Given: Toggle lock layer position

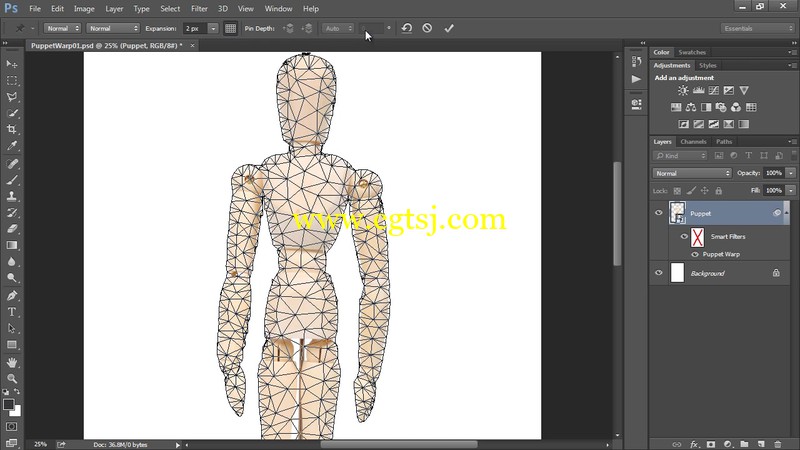Looking at the screenshot, I should pos(705,191).
